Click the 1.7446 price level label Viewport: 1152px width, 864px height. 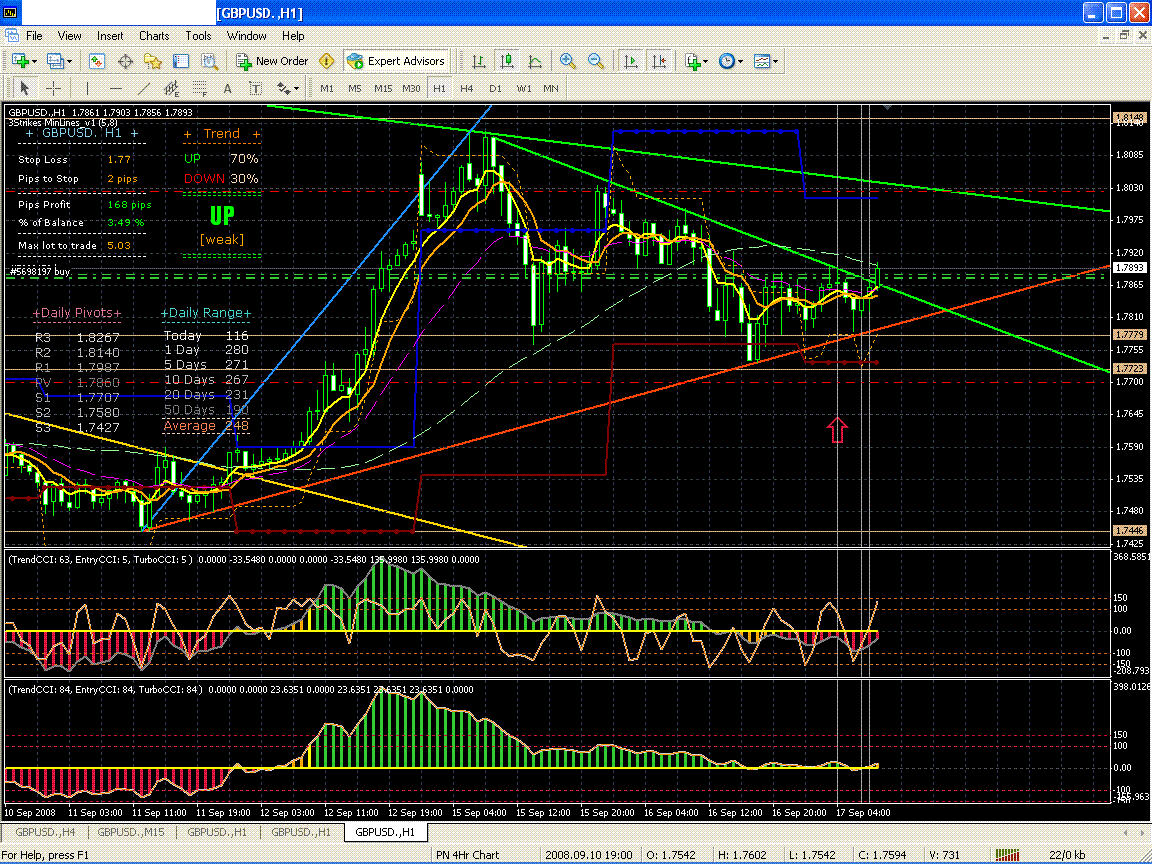pyautogui.click(x=1129, y=530)
